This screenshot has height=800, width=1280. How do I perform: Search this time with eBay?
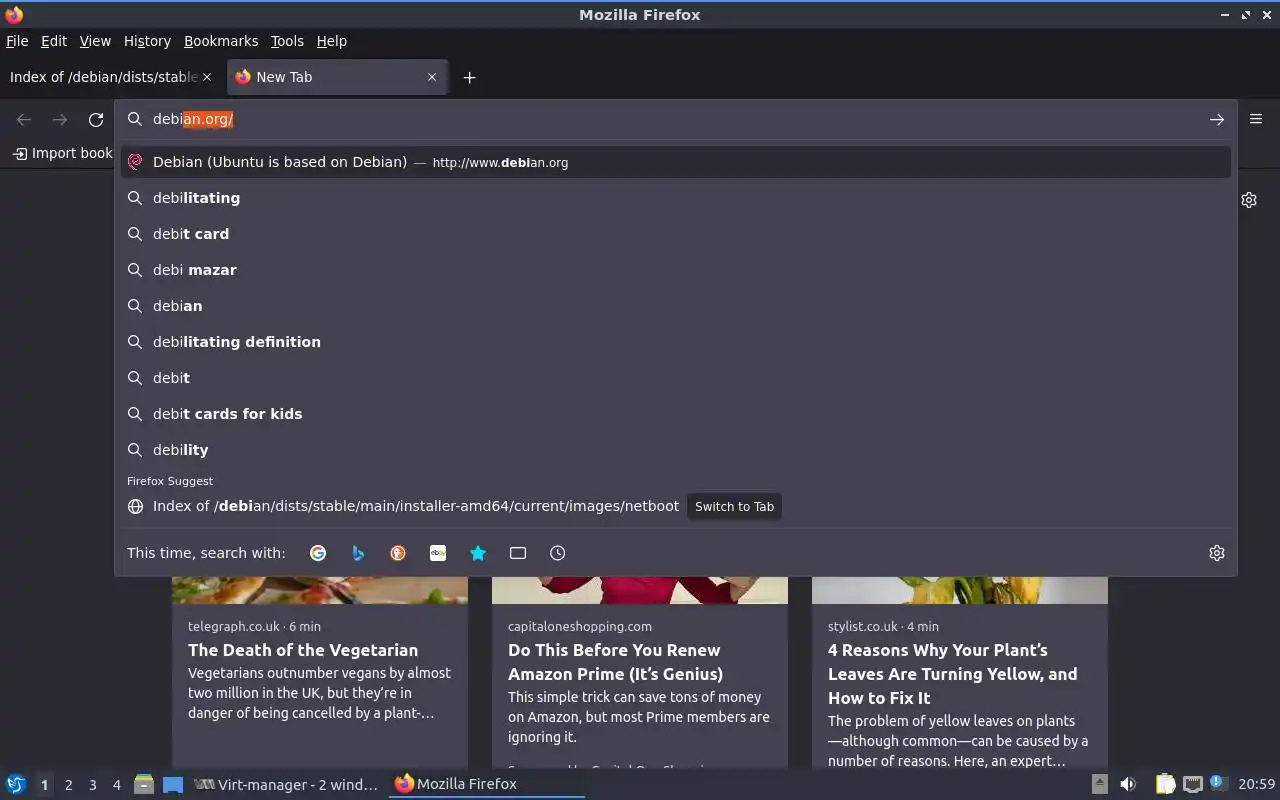[x=438, y=553]
